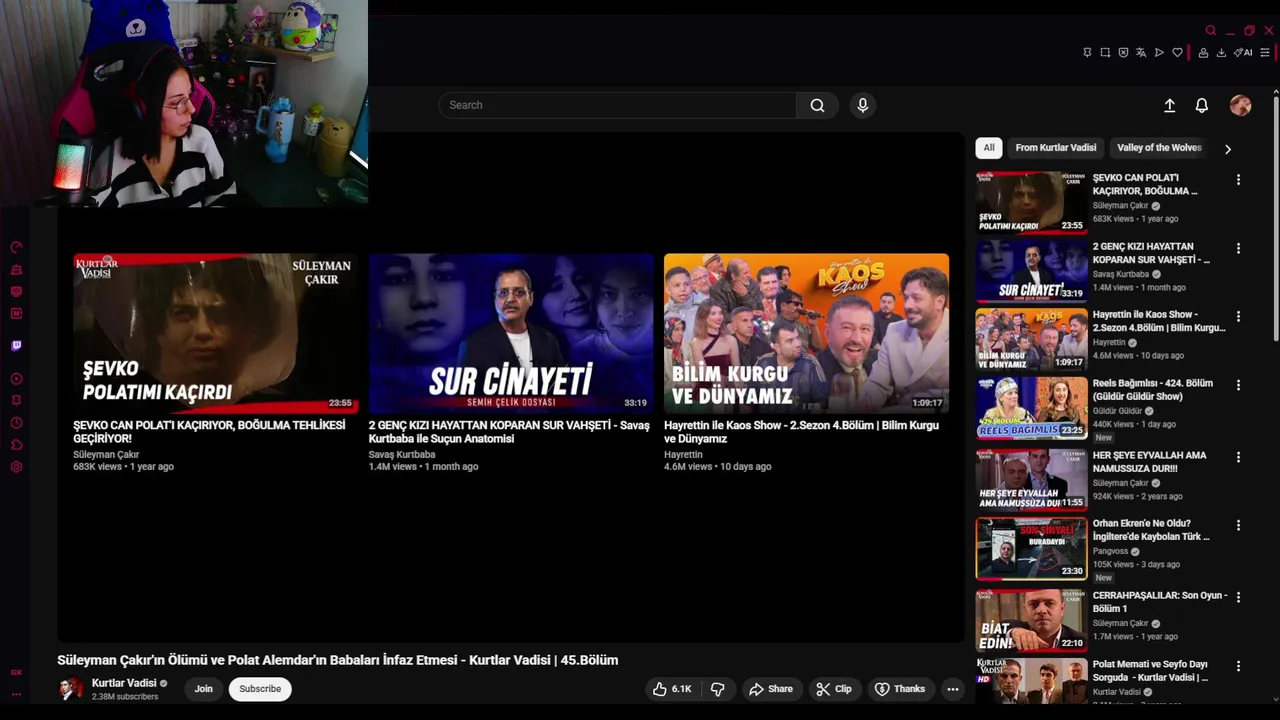Click 'Polat Memati ve Seyfo Dayı Sorguda' title
The width and height of the screenshot is (1280, 720).
1150,671
